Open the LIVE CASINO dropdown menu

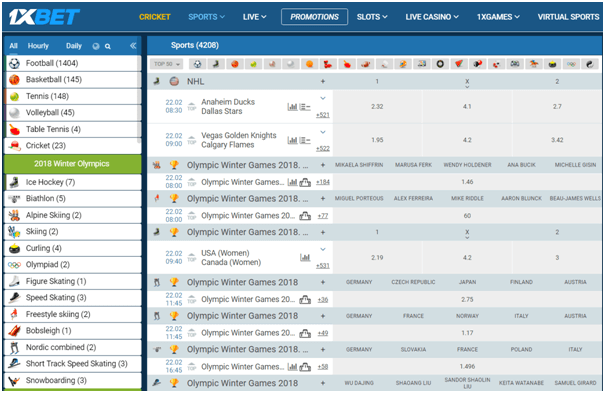432,17
